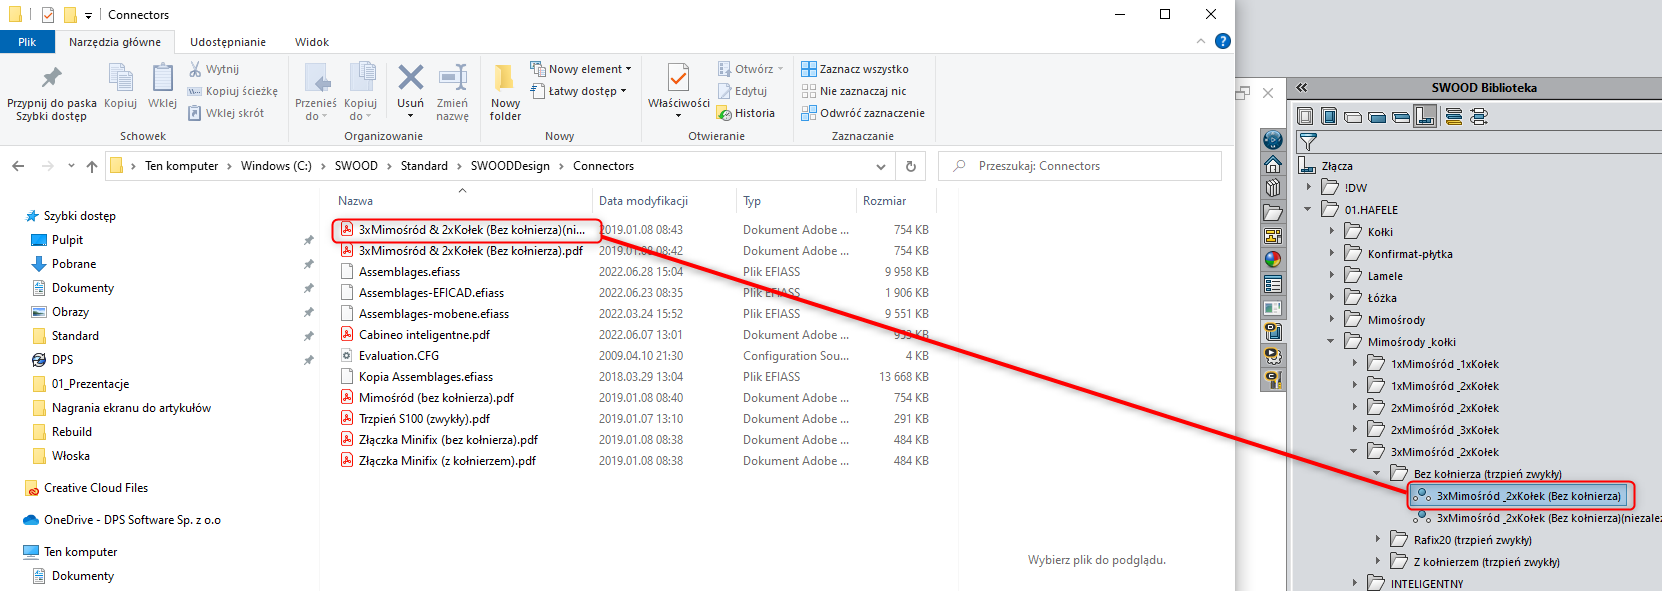The image size is (1662, 591).
Task: Open the Nowy element dropdown
Action: (581, 69)
